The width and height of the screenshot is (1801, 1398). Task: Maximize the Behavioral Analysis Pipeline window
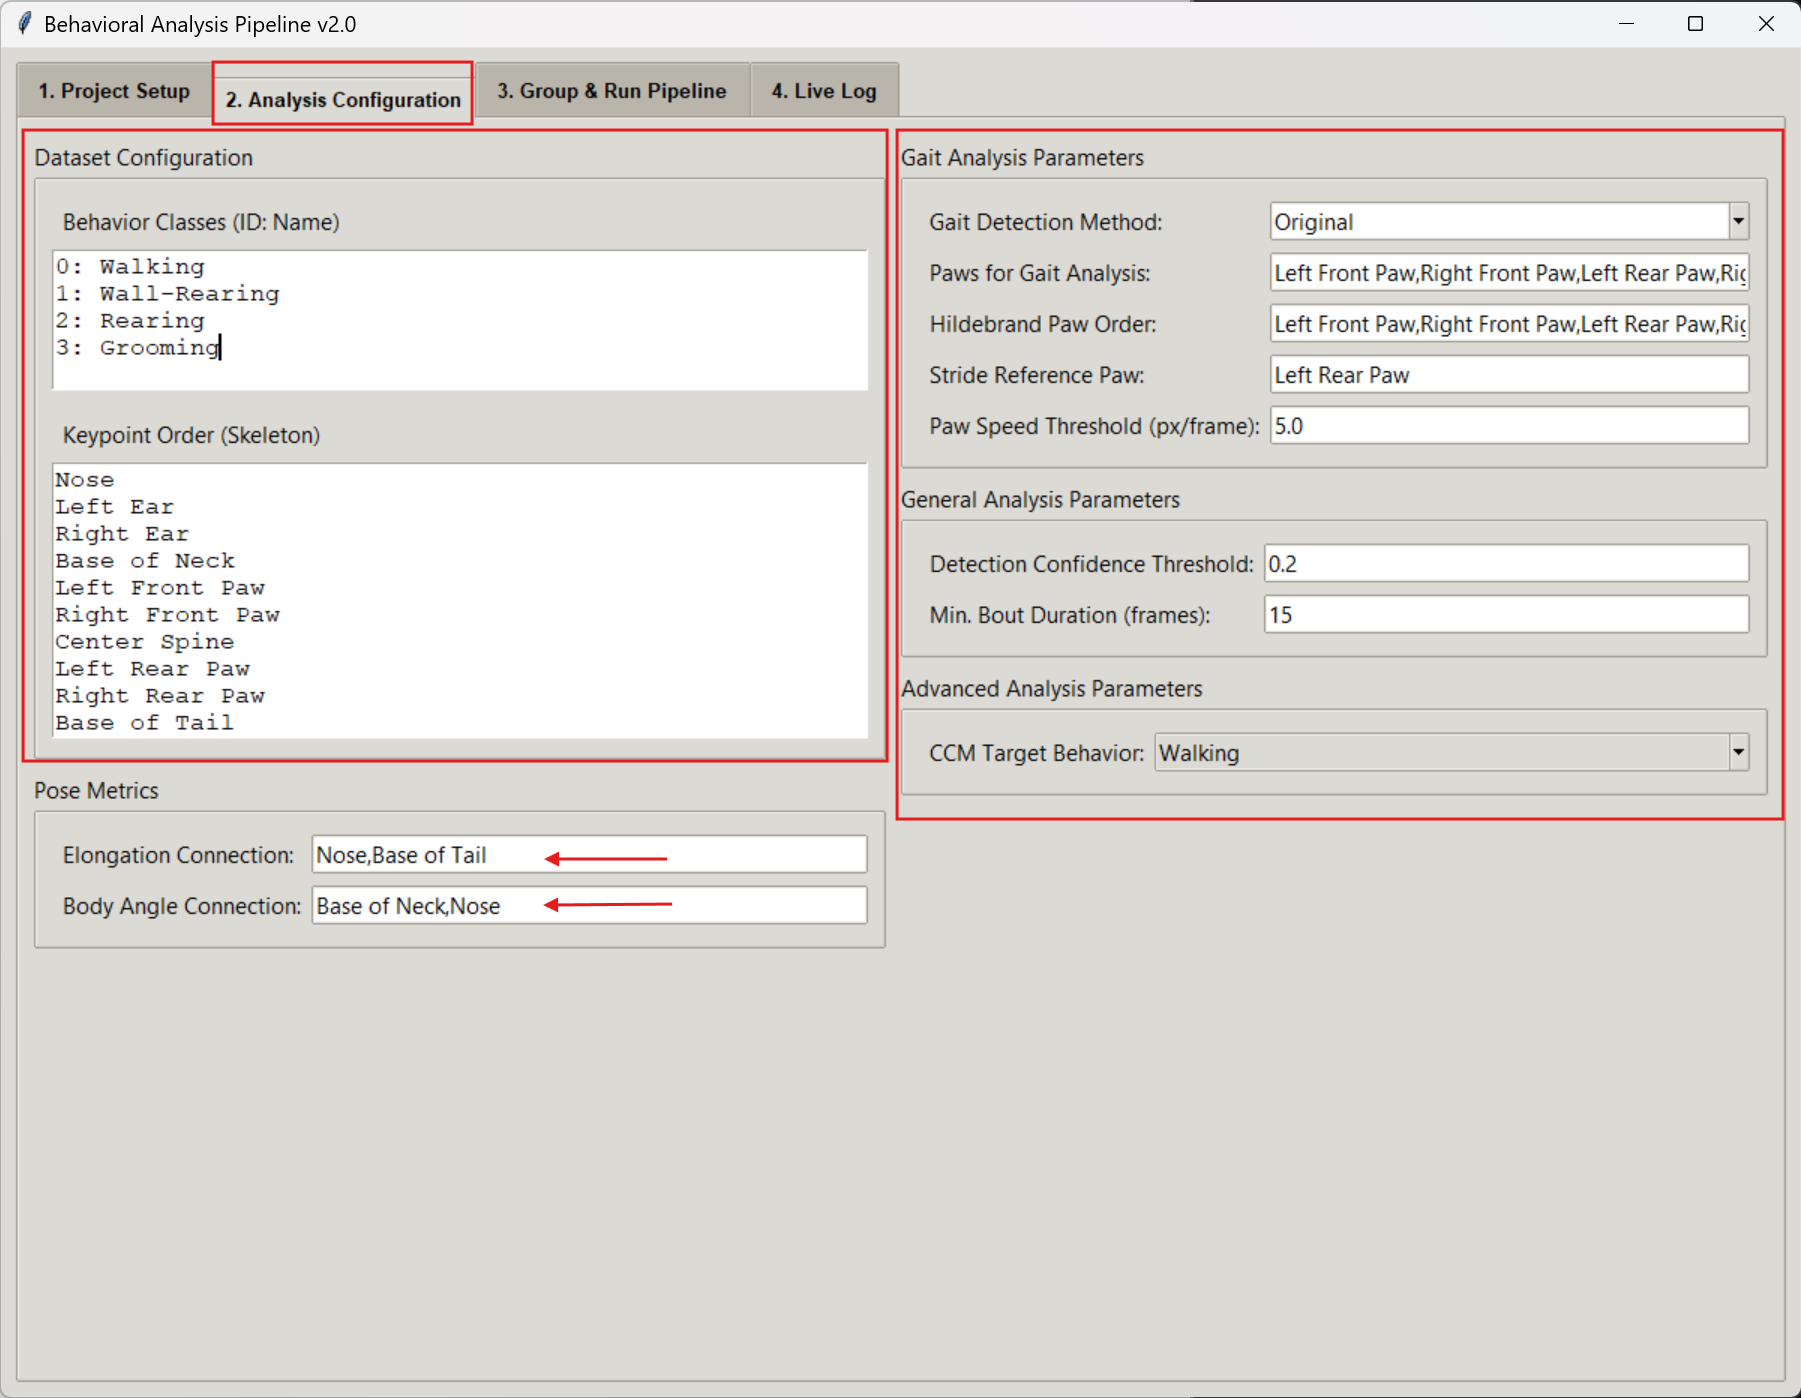pyautogui.click(x=1695, y=23)
